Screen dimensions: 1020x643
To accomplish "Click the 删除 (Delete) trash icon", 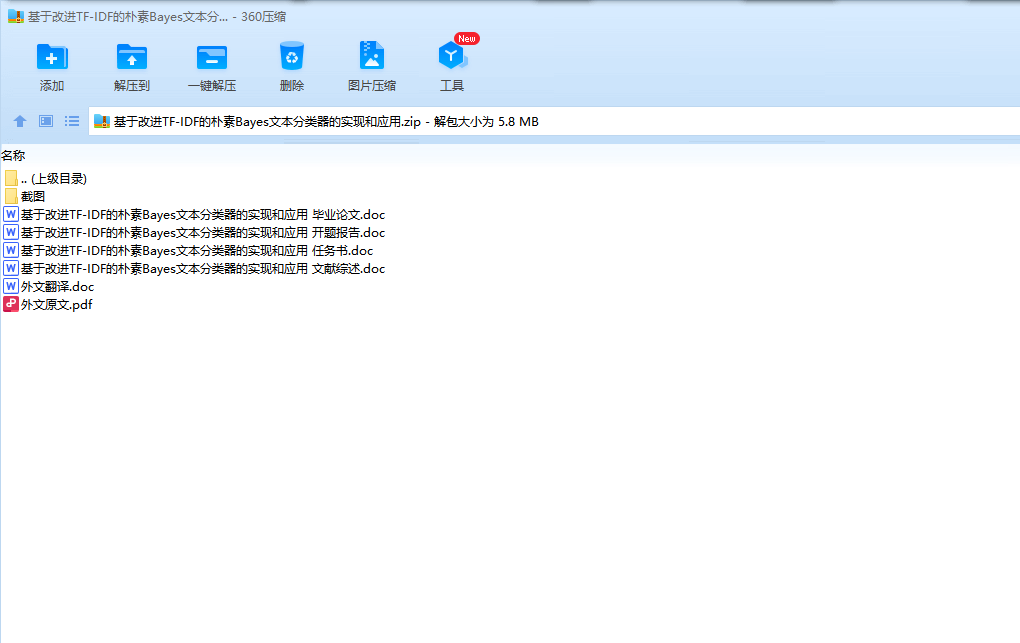I will tap(291, 56).
